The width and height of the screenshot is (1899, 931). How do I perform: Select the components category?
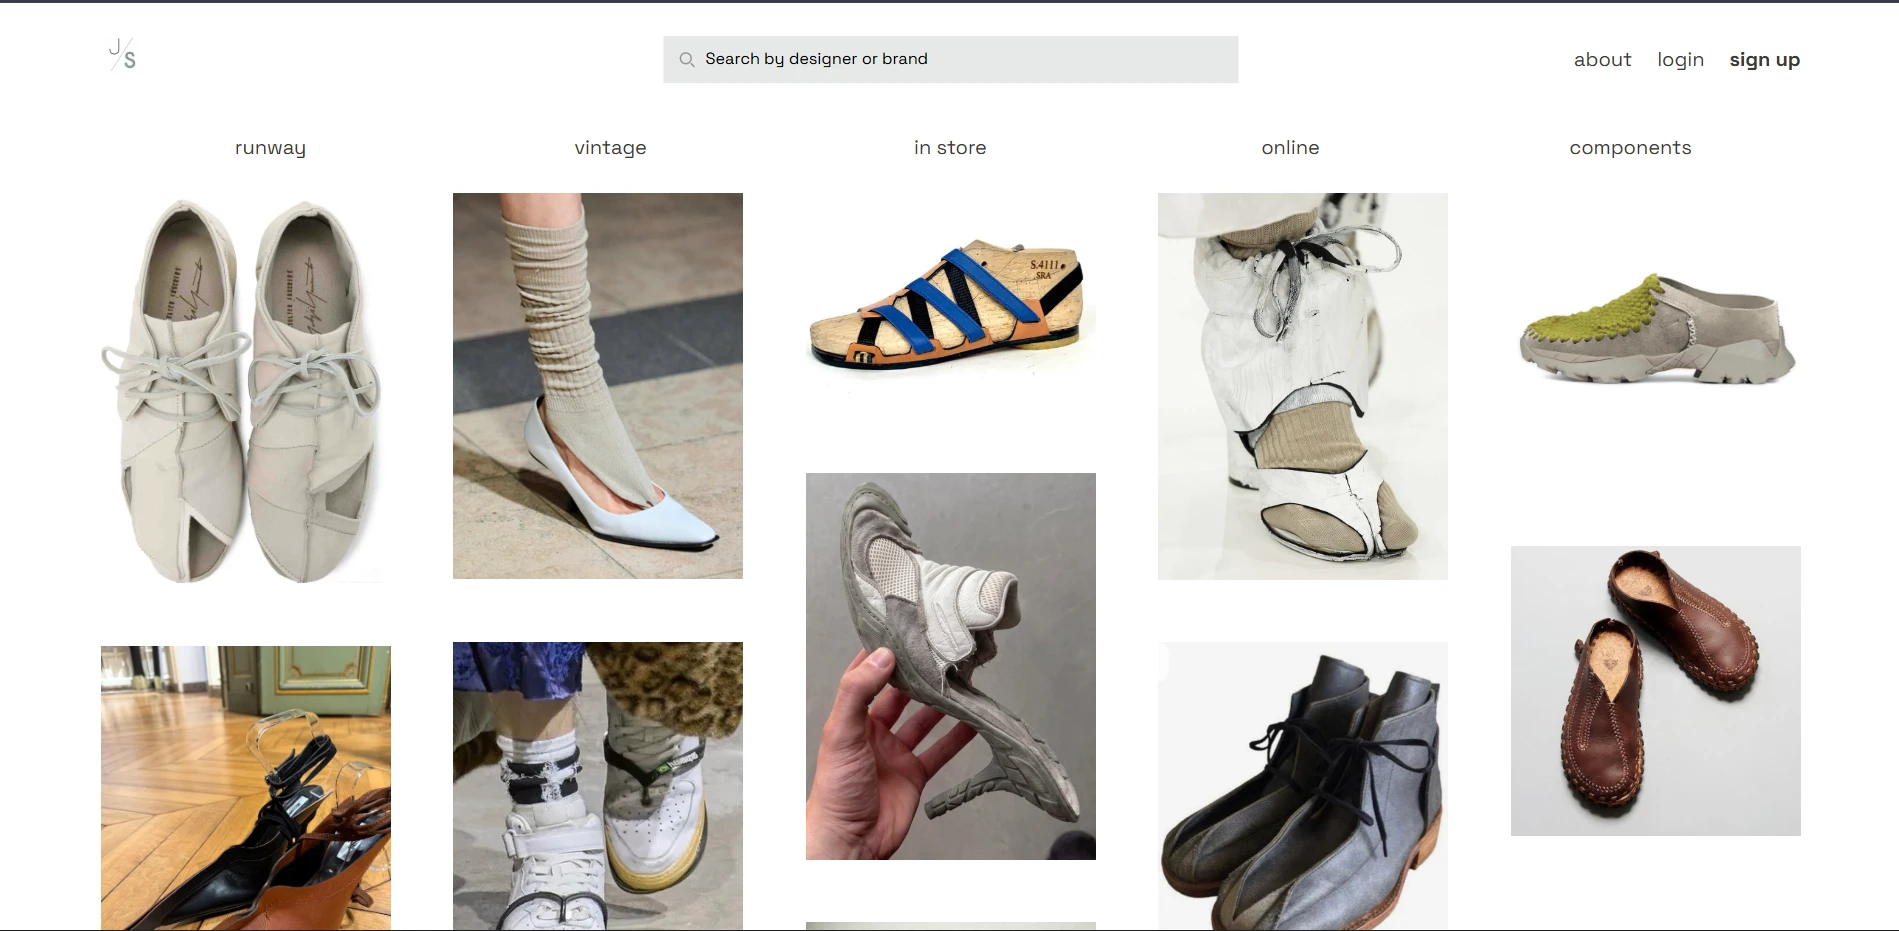coord(1630,148)
